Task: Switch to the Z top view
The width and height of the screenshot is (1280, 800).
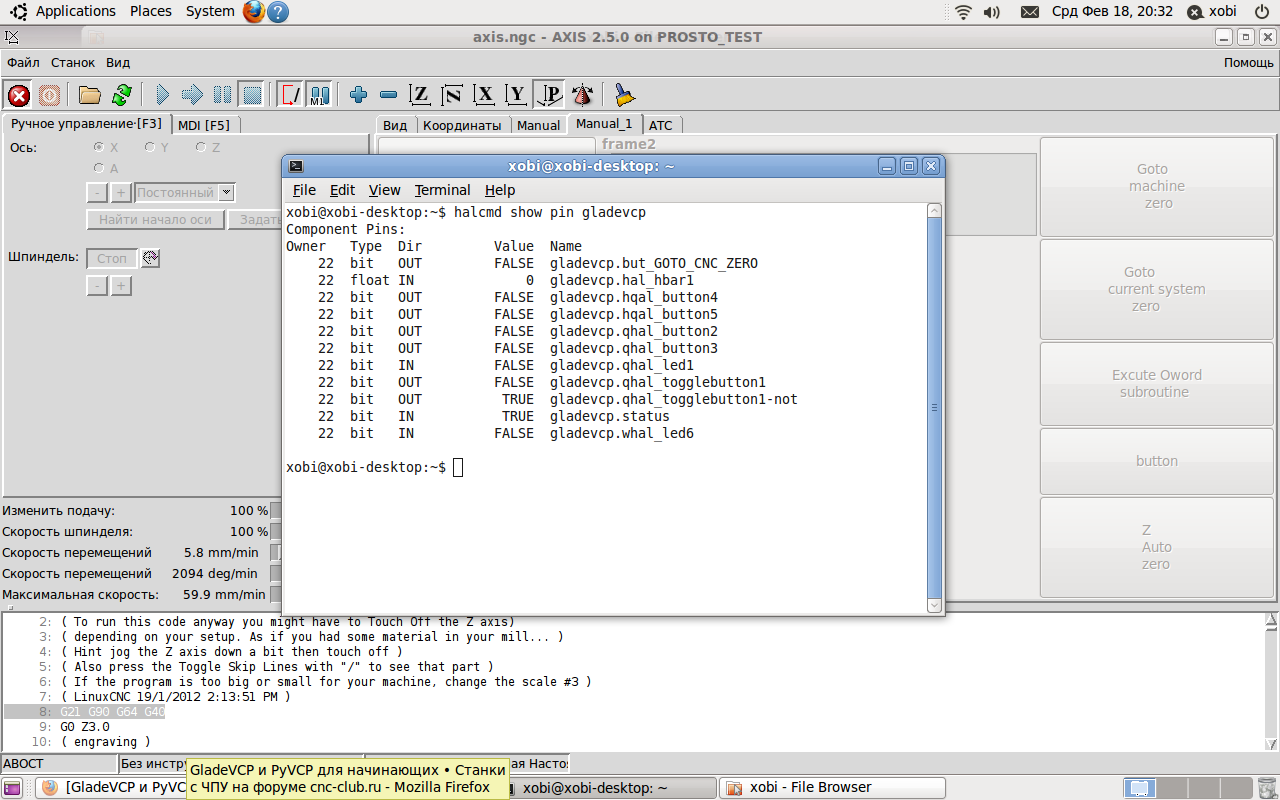Action: tap(421, 95)
